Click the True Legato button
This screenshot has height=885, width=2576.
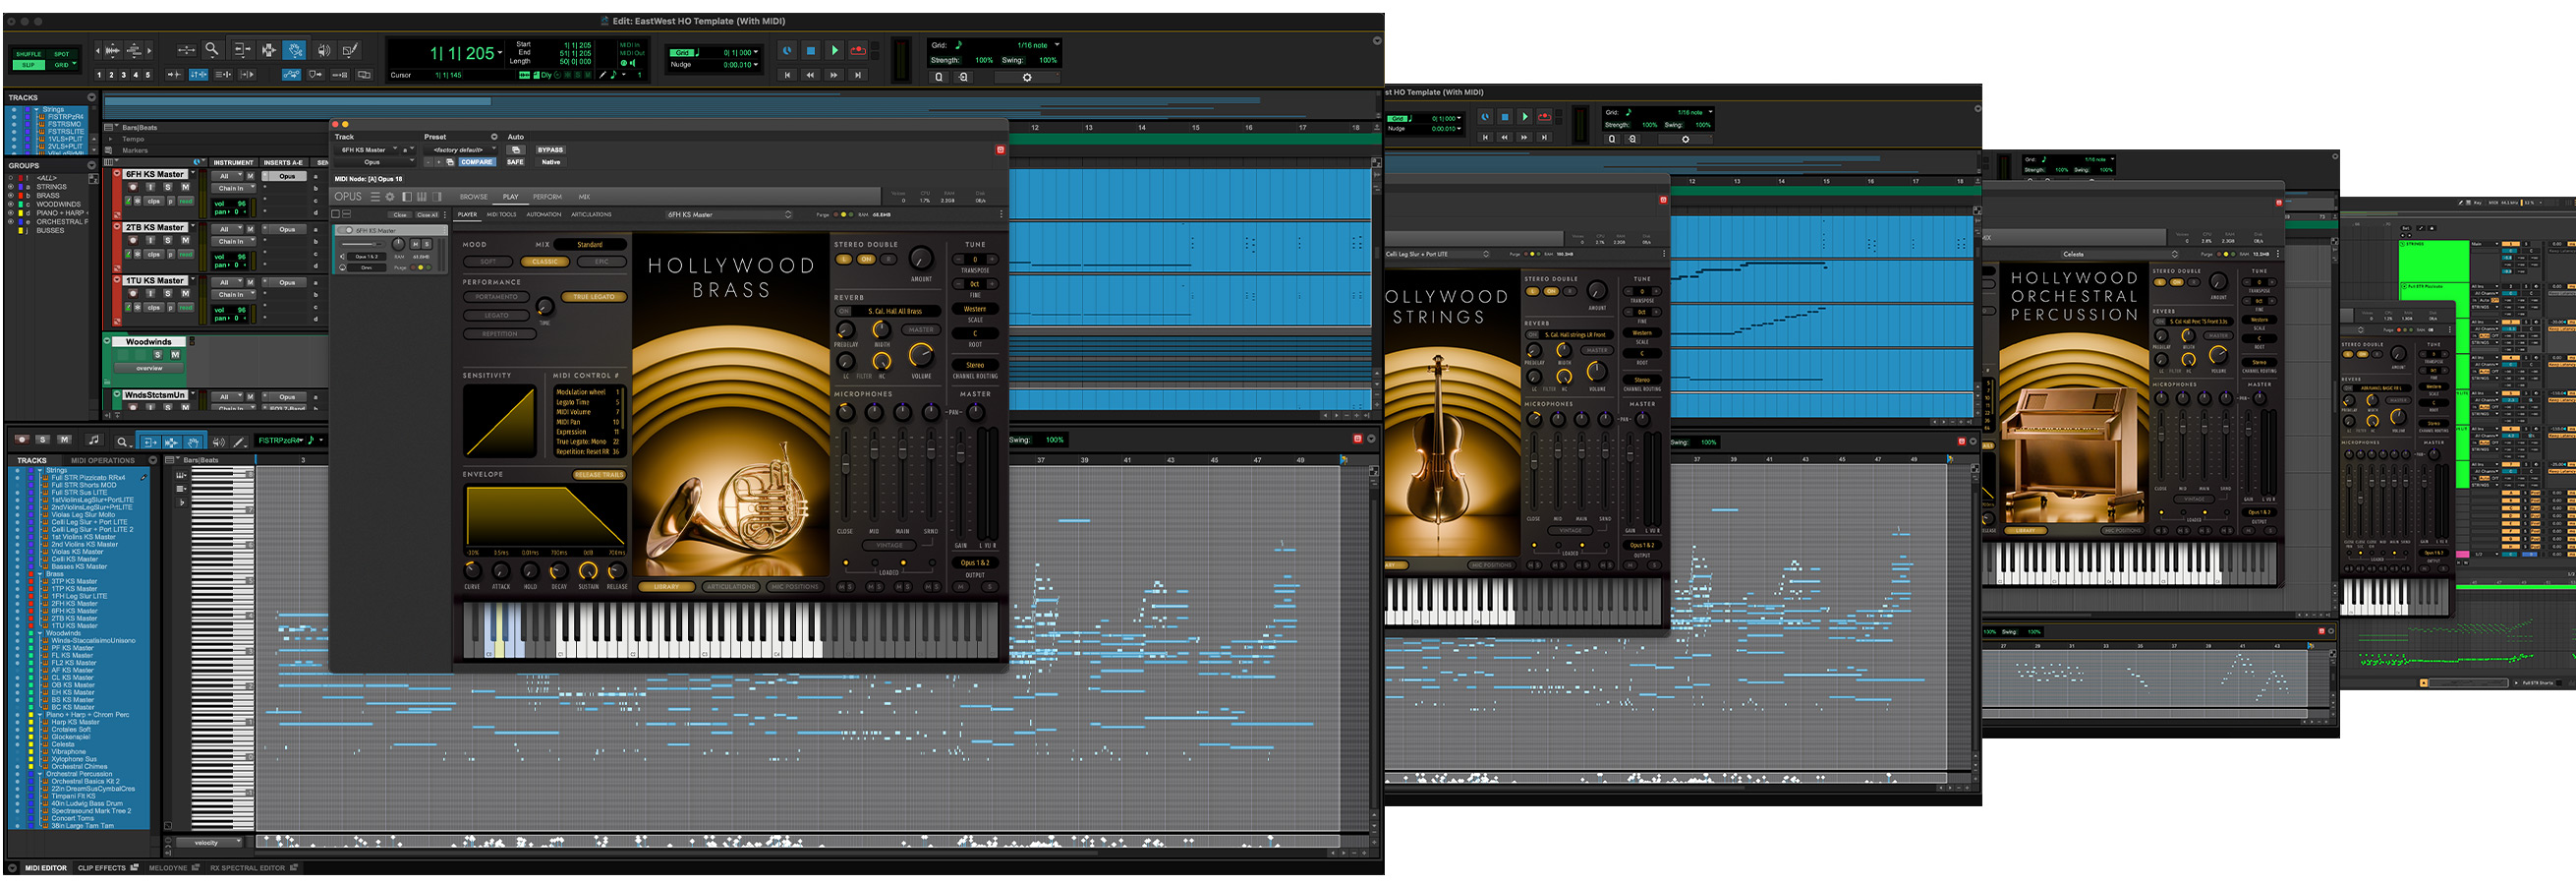(x=594, y=297)
